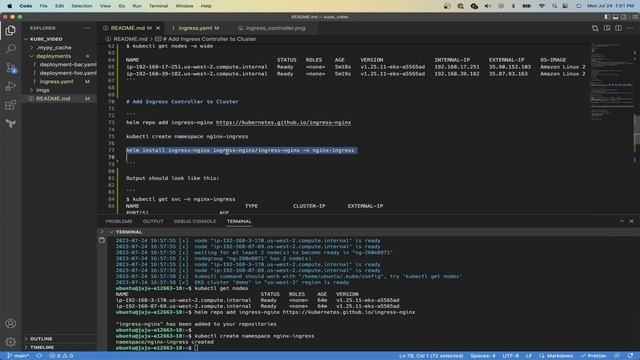Collapse the deployments folder
Viewport: 640px width, 360px height.
(x=53, y=56)
